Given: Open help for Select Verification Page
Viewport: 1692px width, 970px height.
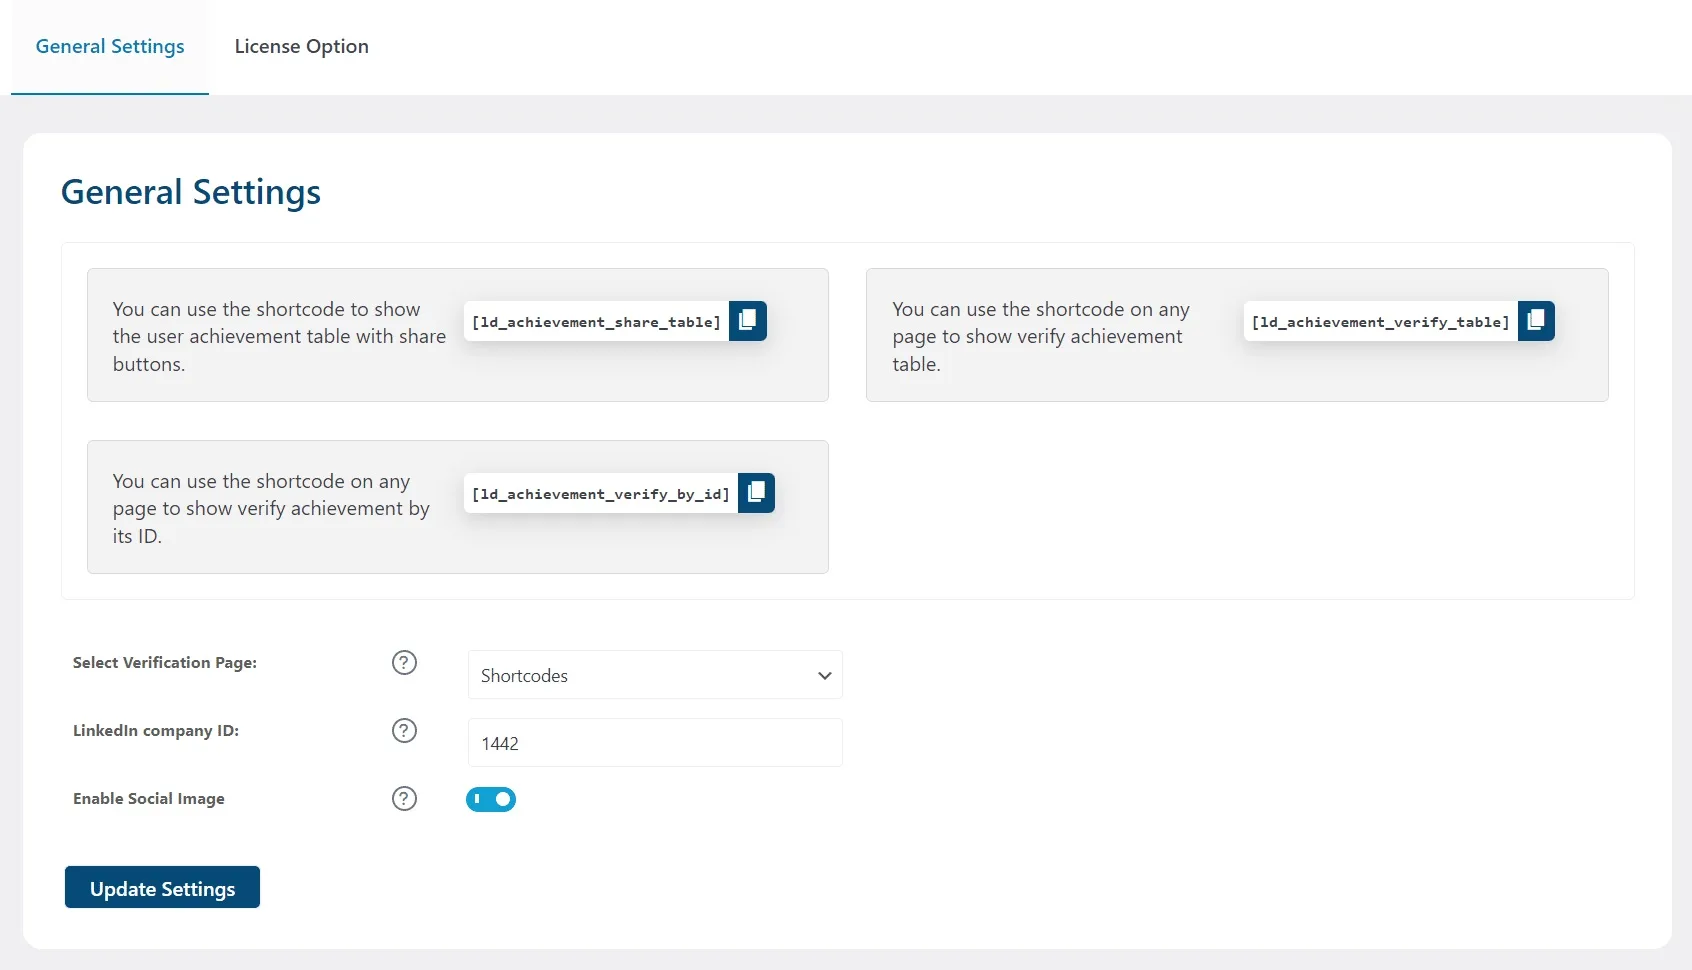Looking at the screenshot, I should pyautogui.click(x=403, y=662).
